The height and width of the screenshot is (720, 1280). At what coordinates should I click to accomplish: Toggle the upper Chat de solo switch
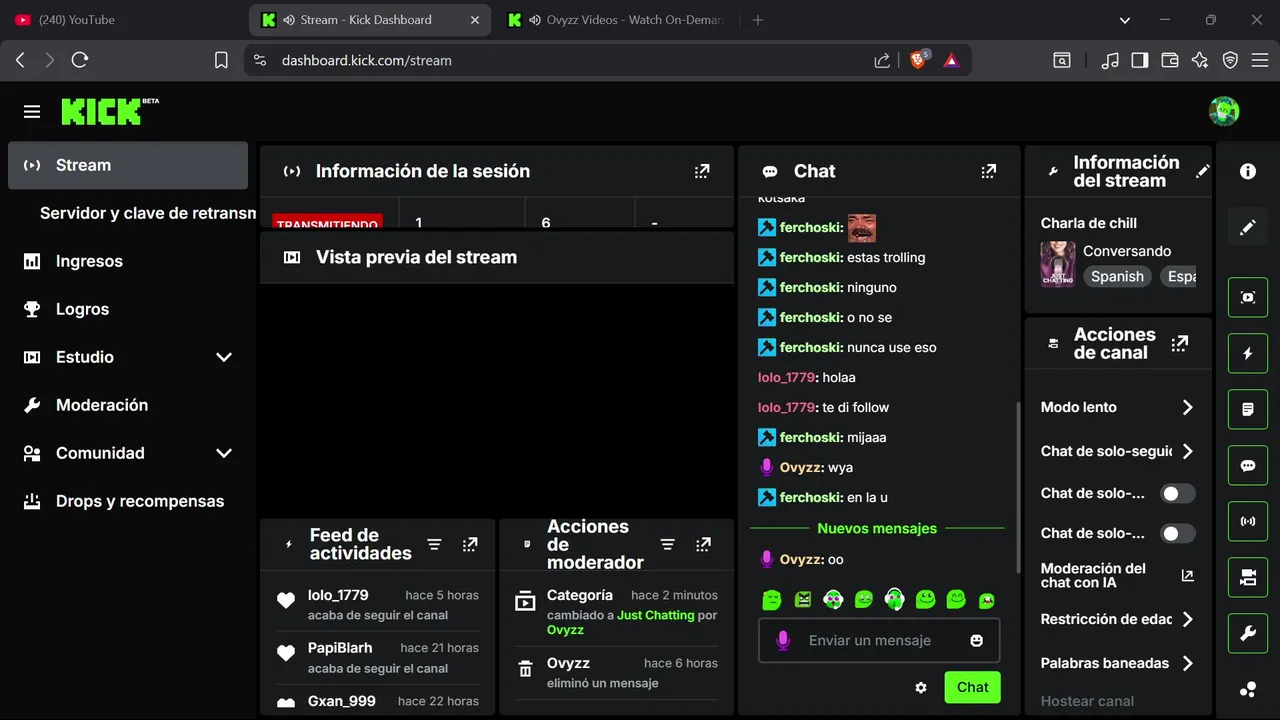(x=1177, y=493)
